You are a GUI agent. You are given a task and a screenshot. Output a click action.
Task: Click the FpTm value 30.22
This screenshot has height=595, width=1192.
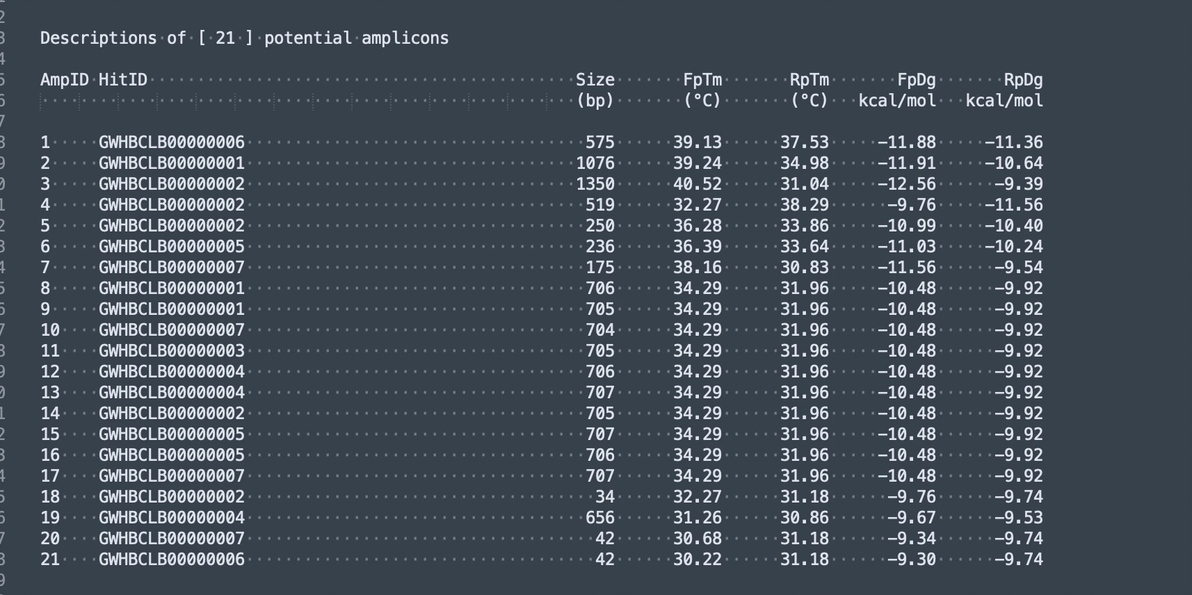click(697, 559)
